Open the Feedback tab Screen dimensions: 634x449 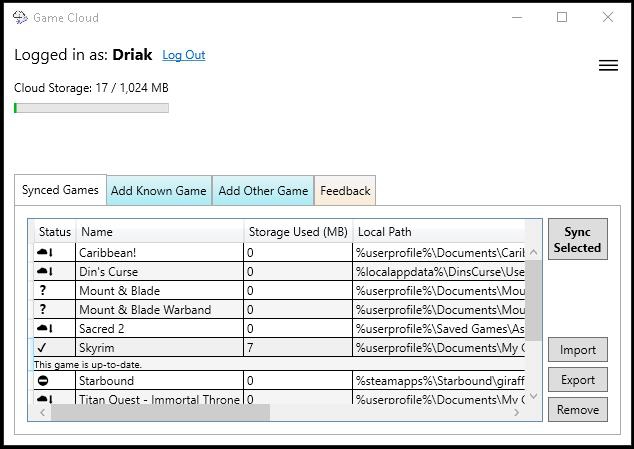(x=345, y=191)
